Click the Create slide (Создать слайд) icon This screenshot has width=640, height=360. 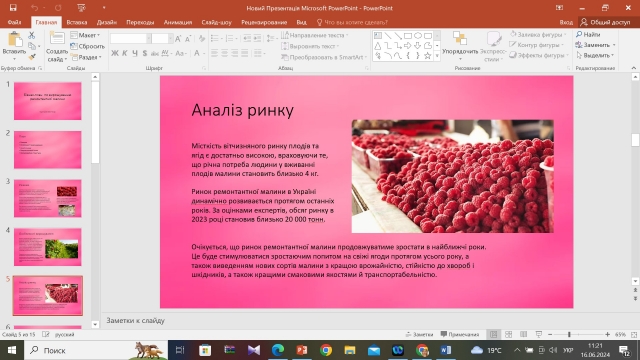click(x=57, y=39)
